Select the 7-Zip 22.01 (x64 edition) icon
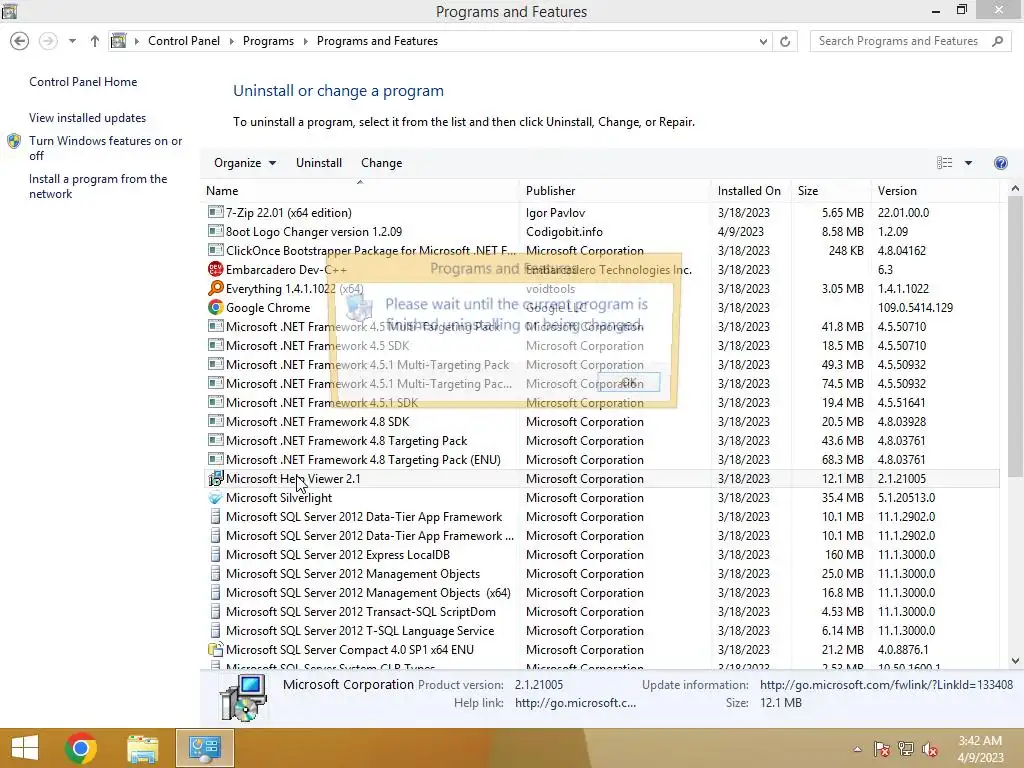Screen dimensions: 1024x768 [216, 212]
